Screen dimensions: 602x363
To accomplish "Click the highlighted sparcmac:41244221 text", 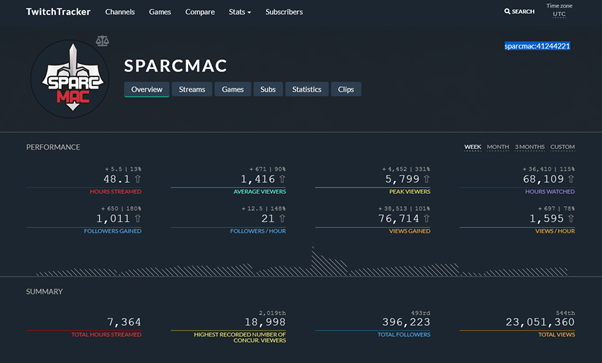I will [x=537, y=46].
